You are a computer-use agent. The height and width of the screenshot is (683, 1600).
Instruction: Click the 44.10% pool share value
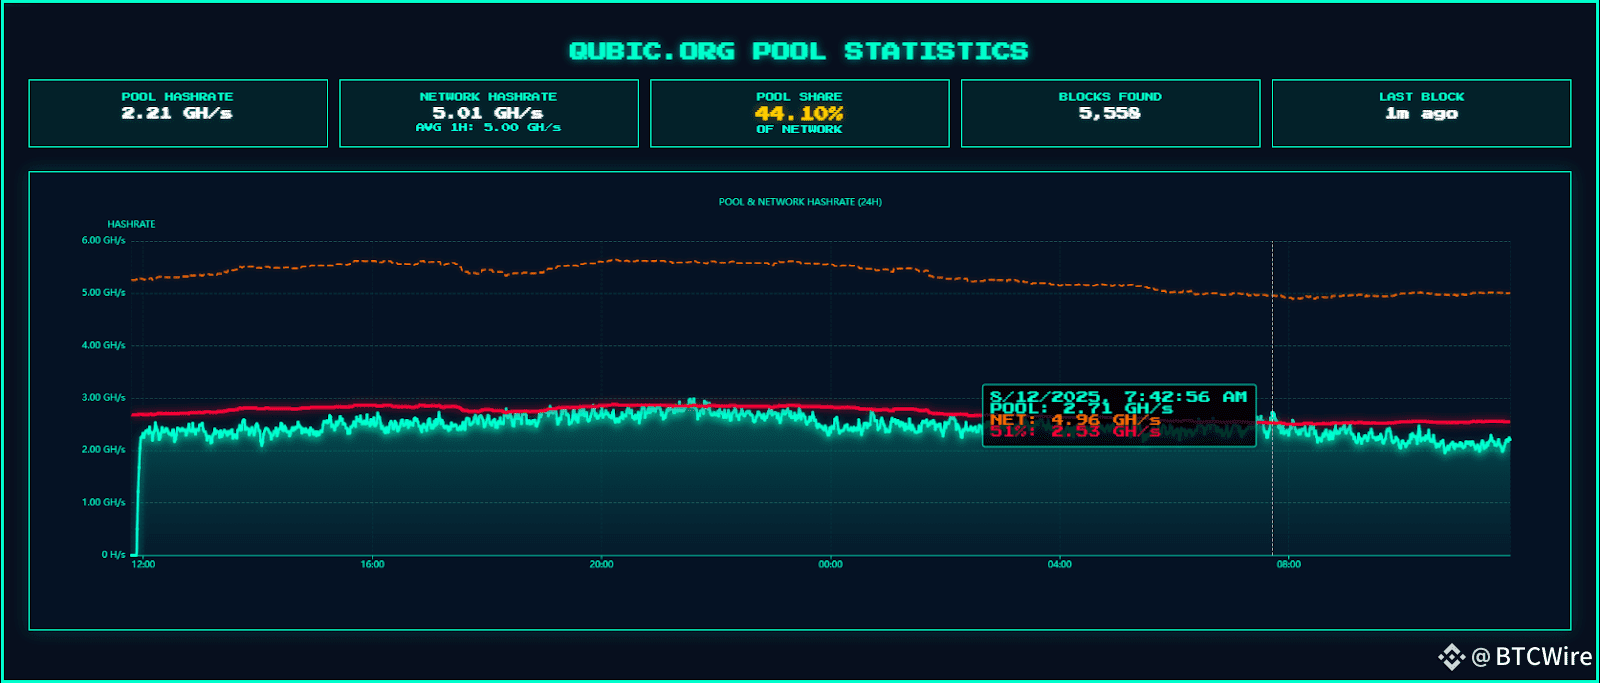[799, 113]
